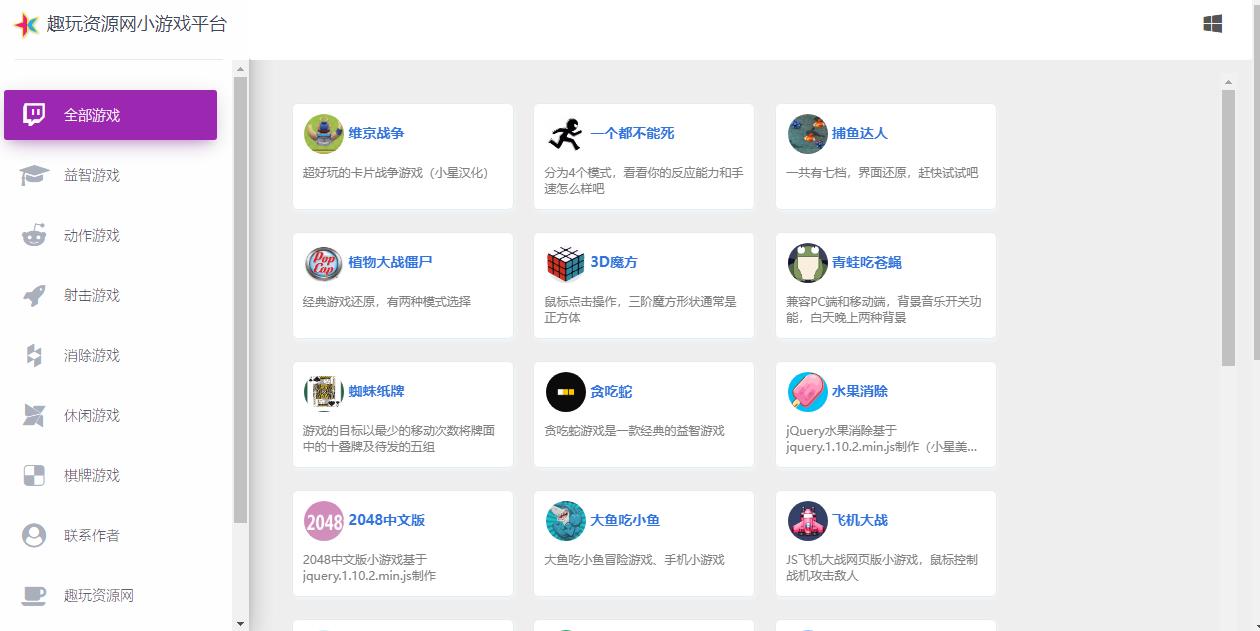
Task: Click the rocket icon for 射击游戏
Action: (x=34, y=295)
